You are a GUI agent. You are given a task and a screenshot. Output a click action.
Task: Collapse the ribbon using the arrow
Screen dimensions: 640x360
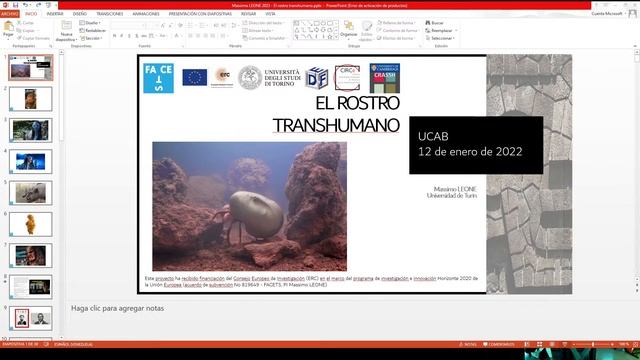[x=635, y=46]
